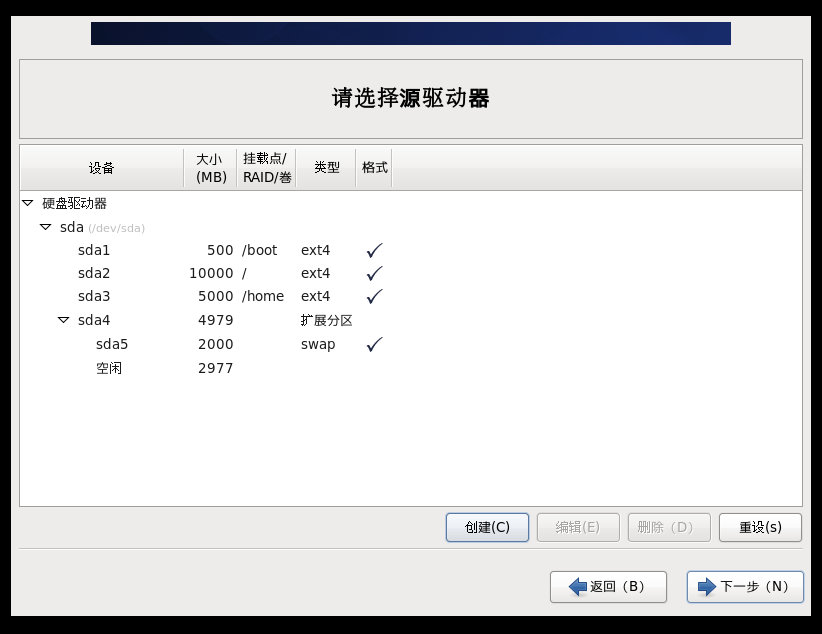
Task: Collapse the sda disk node
Action: click(x=46, y=227)
